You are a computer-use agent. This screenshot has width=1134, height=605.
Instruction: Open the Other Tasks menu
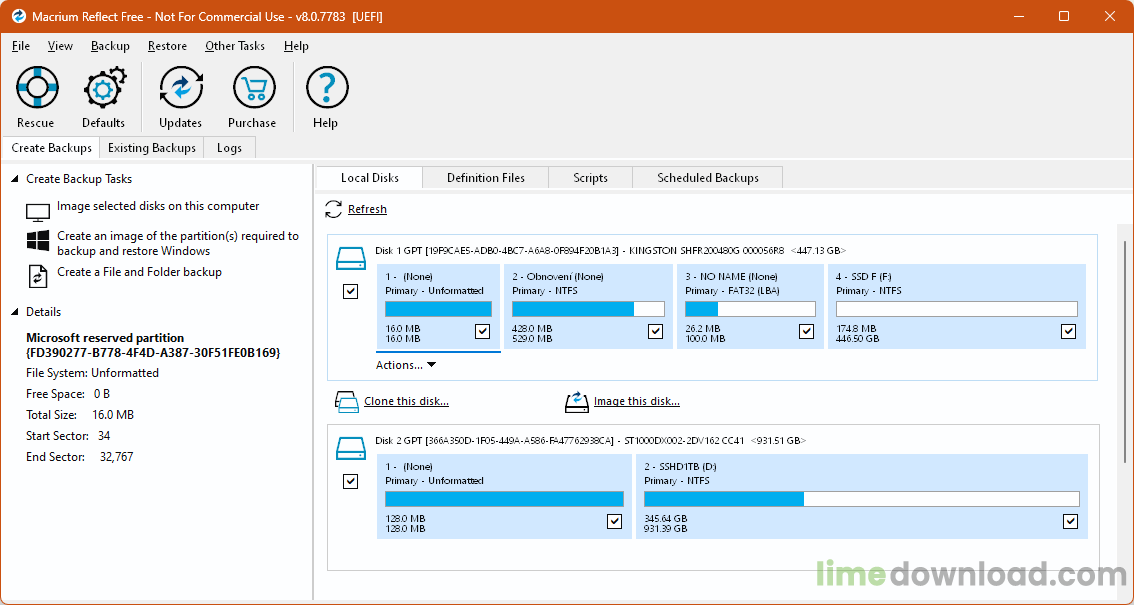click(x=235, y=46)
